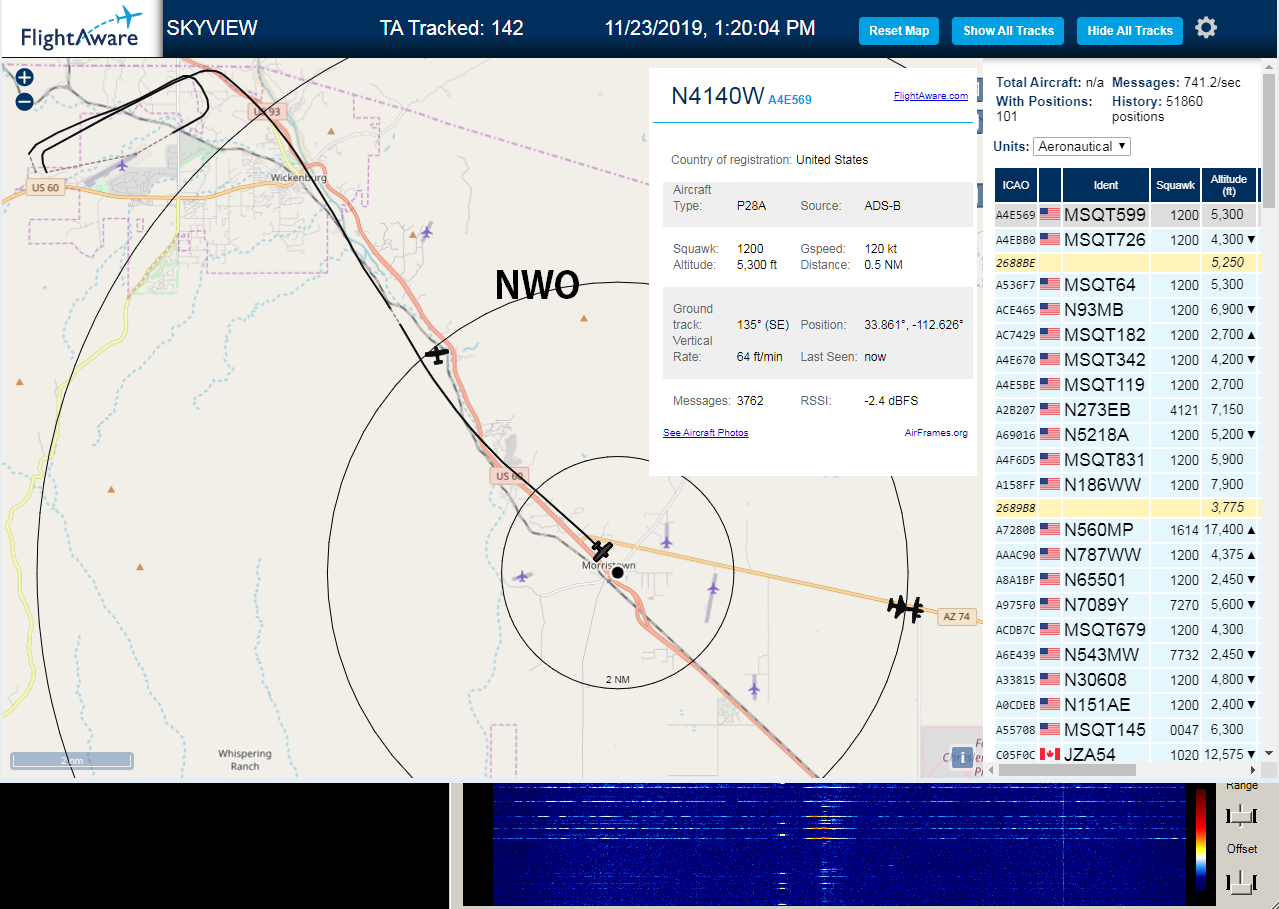Screen dimensions: 1279x909
Task: Sort table by Squawk column header
Action: (1175, 184)
